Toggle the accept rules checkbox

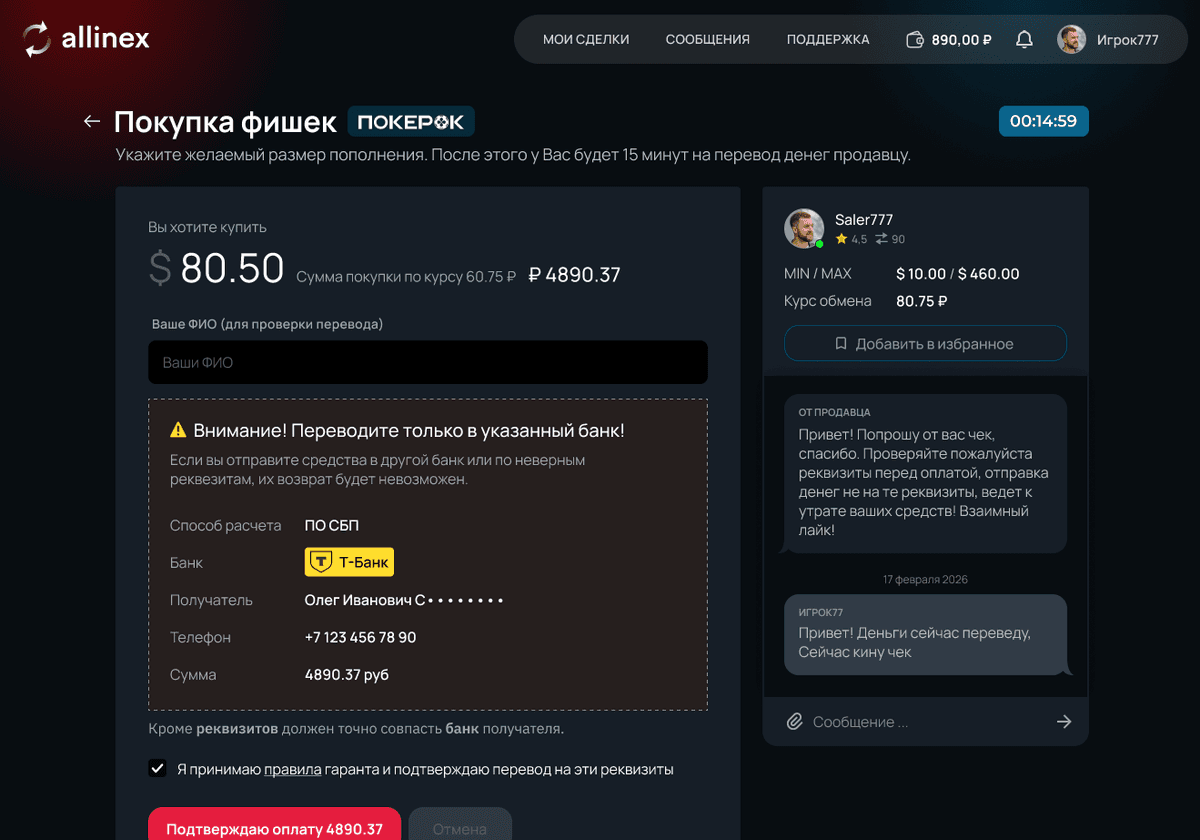[157, 768]
